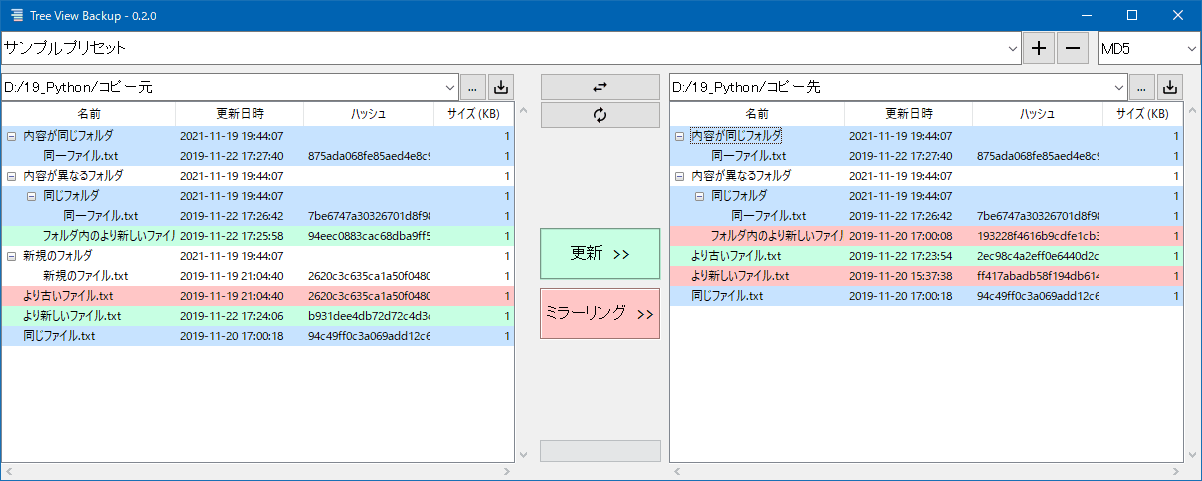Screen dimensions: 1202x481
Task: Click hash b931dee4db72d72c4d3 in the source list
Action: [x=369, y=316]
